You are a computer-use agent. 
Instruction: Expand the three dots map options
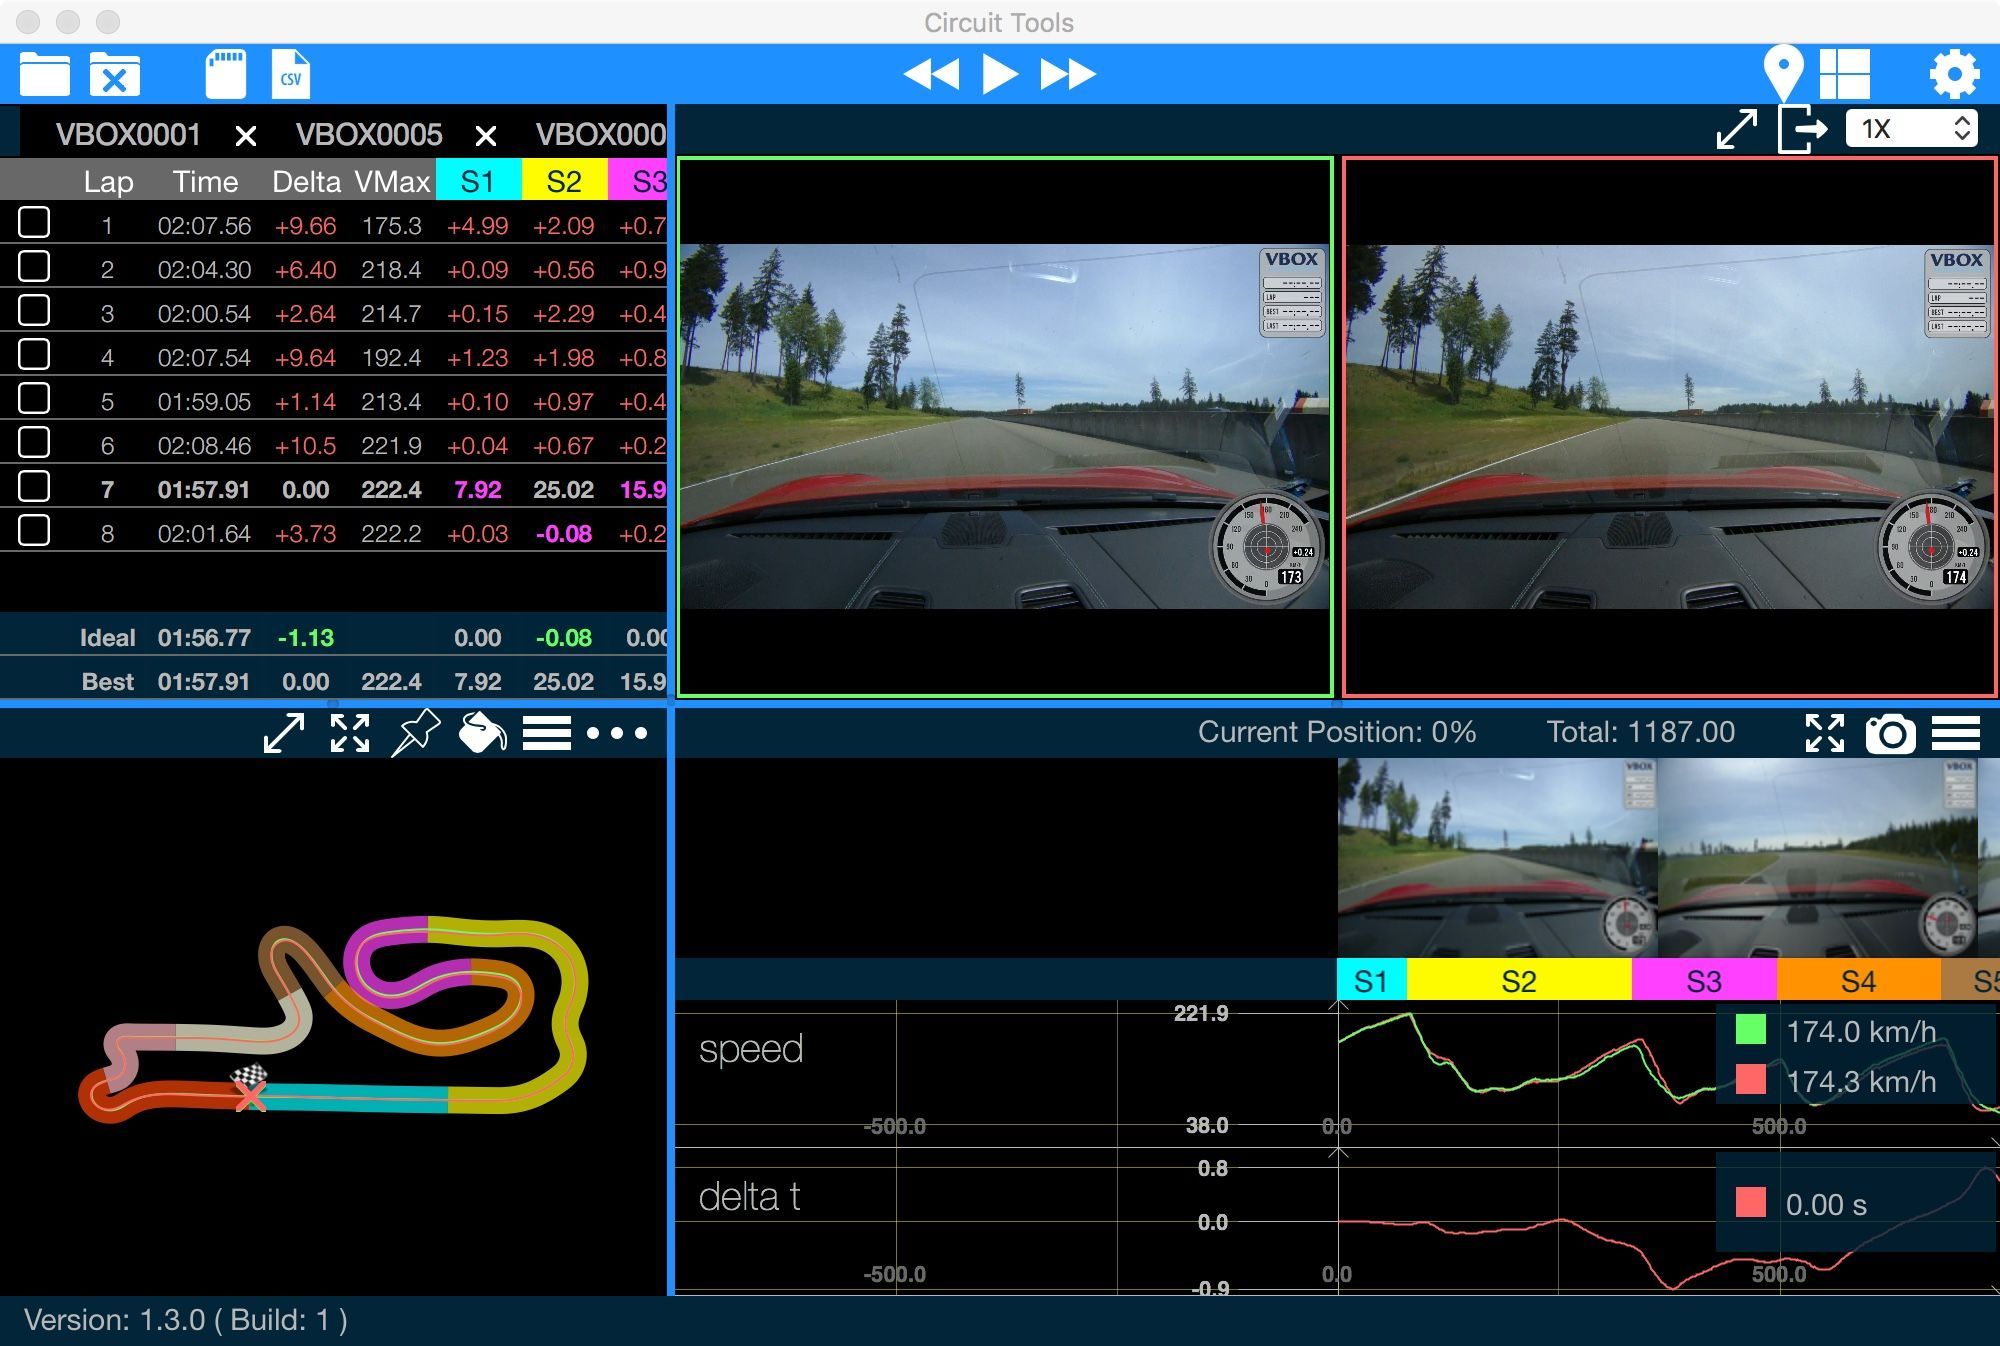tap(616, 733)
